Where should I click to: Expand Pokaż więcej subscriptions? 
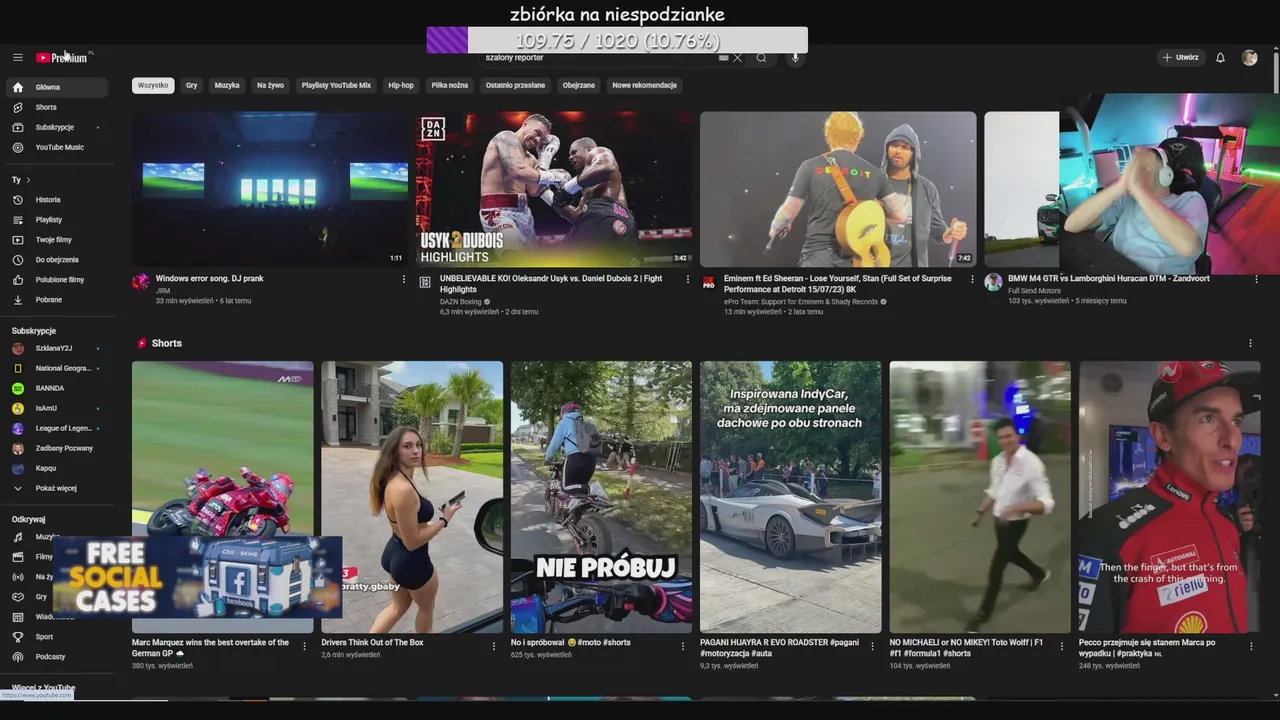coord(57,488)
